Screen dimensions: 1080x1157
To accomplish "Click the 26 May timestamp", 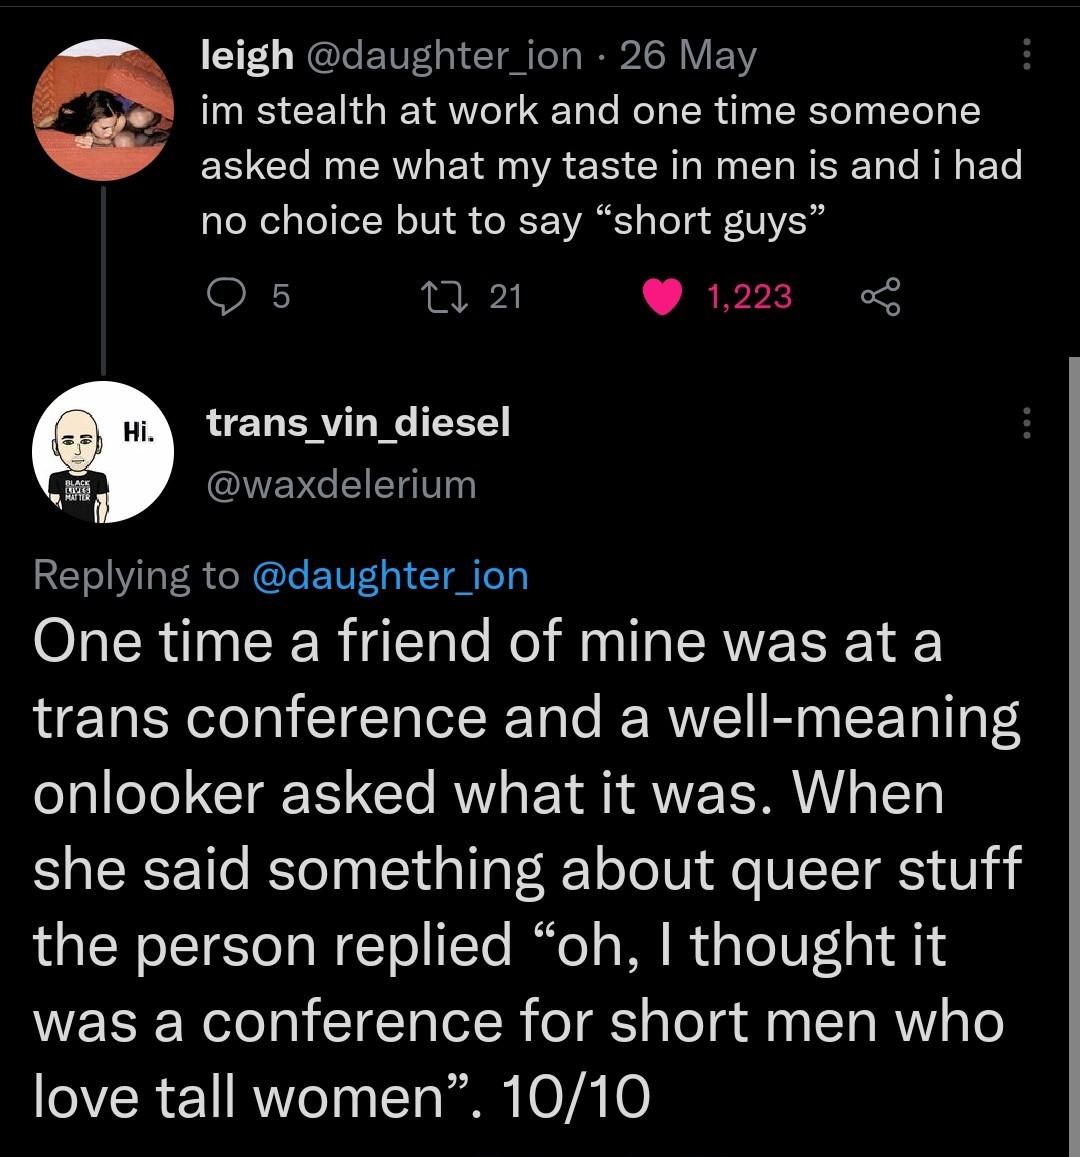I will coord(688,56).
